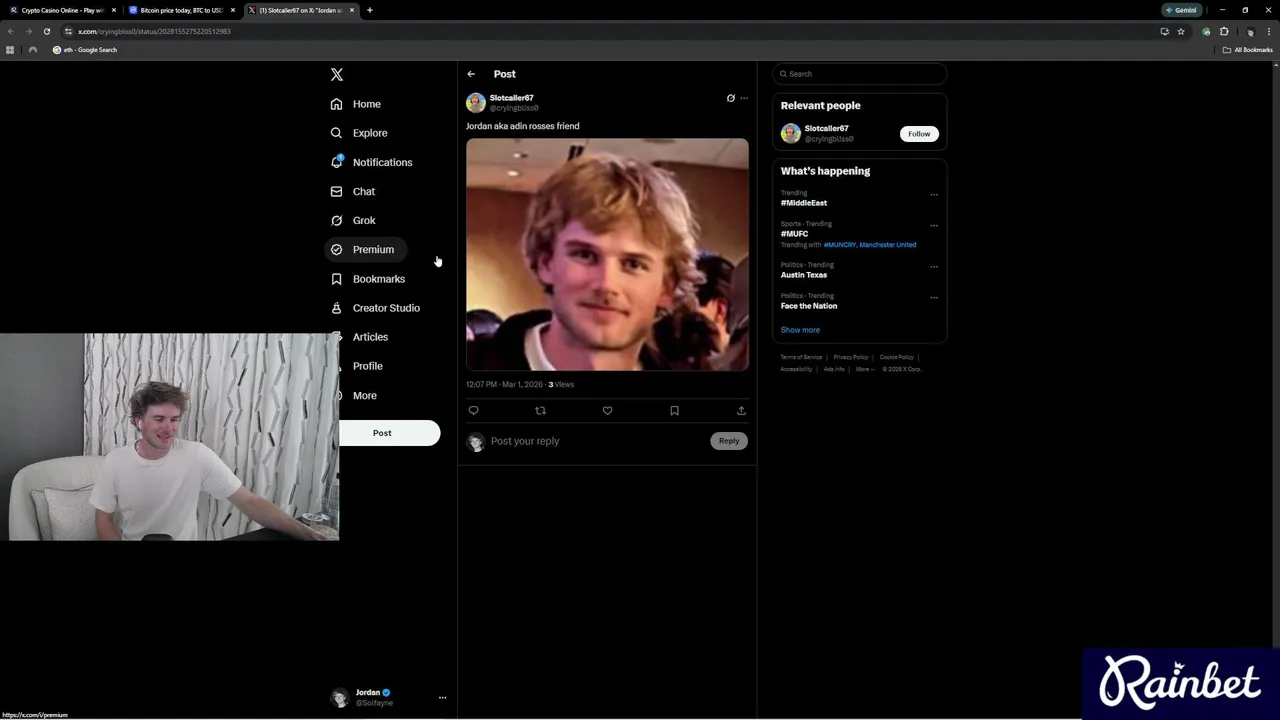Reload the page with the refresh icon
Viewport: 1280px width, 720px height.
46,31
